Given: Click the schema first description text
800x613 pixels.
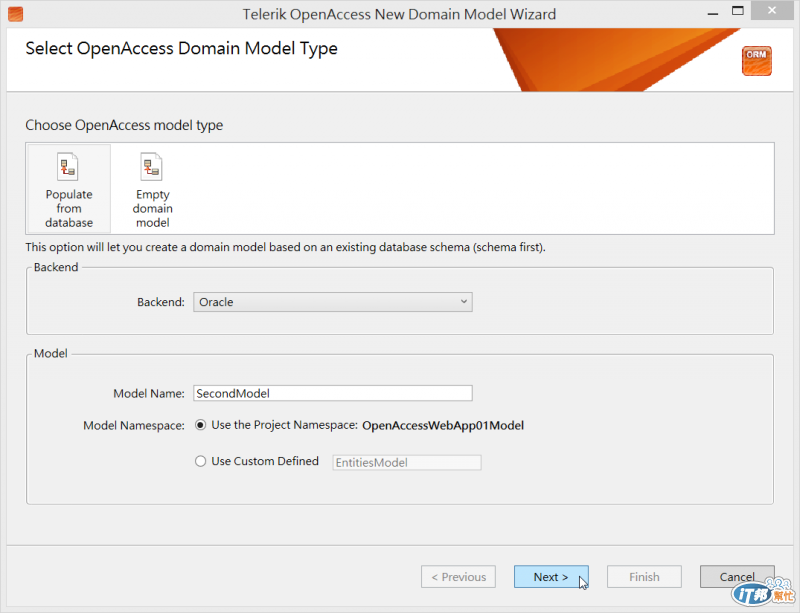Looking at the screenshot, I should 286,248.
